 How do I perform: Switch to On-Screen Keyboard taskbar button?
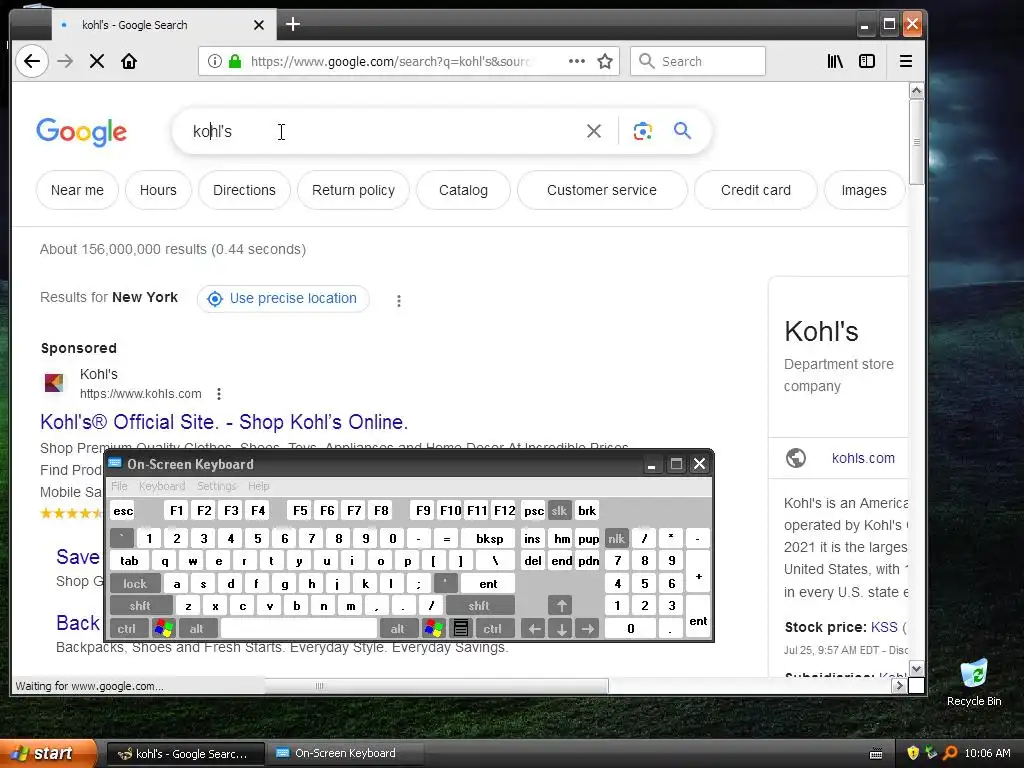[346, 753]
